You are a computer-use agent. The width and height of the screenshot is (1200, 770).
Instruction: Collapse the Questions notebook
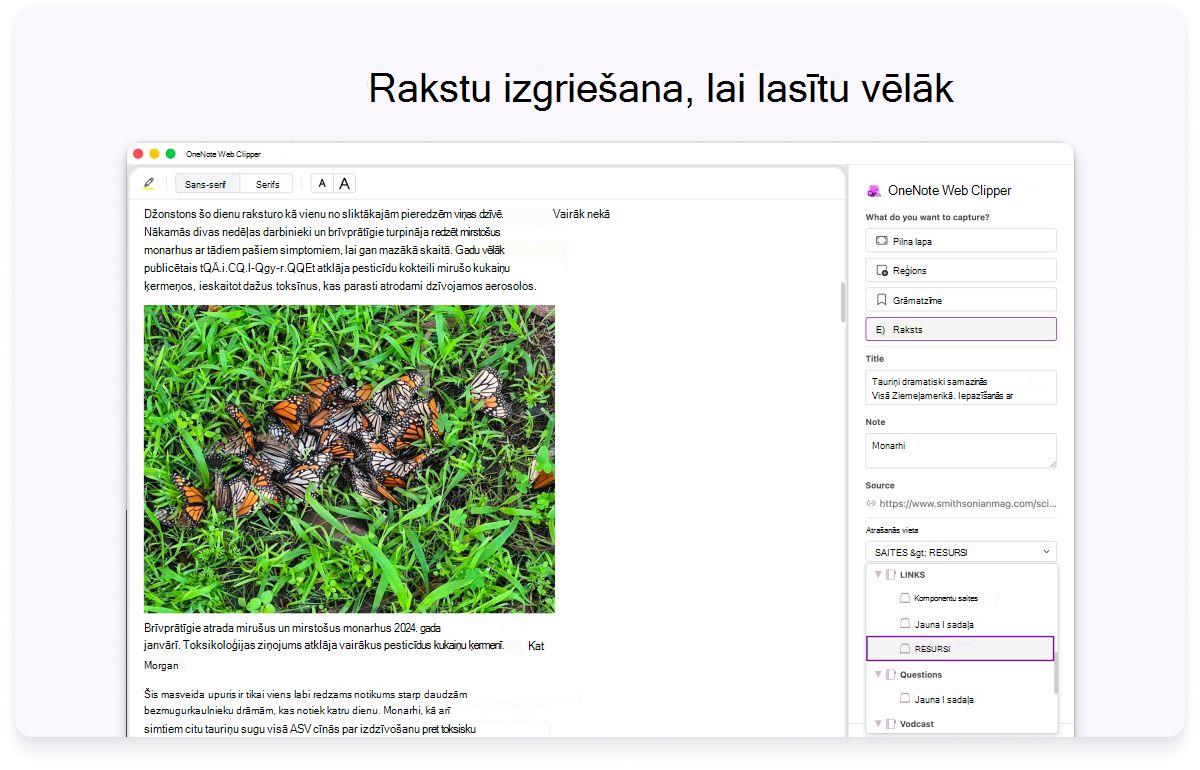click(878, 675)
